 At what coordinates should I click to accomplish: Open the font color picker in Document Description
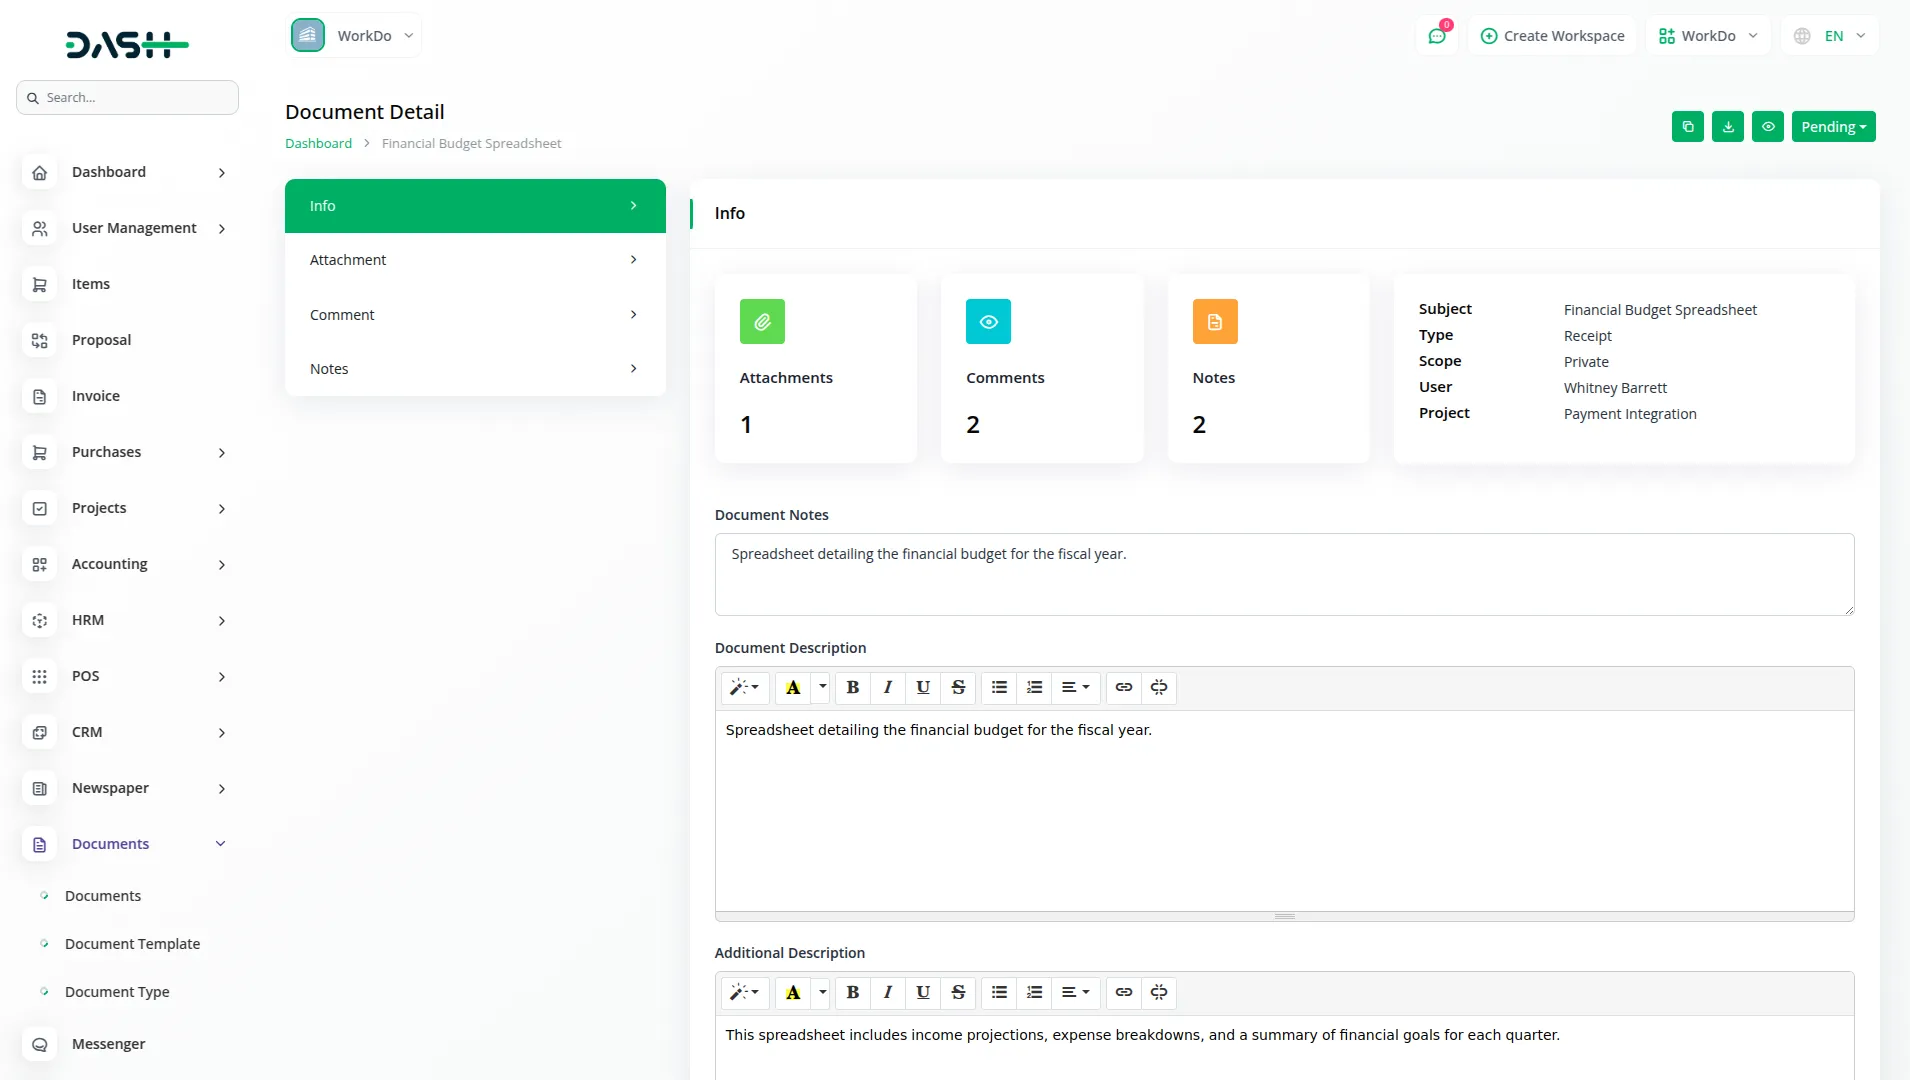(x=793, y=688)
